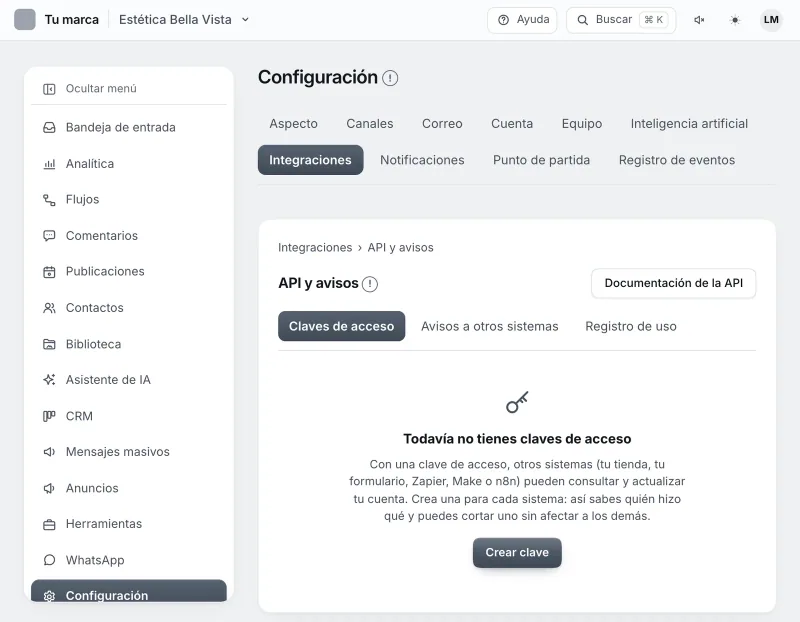Open Publicaciones in sidebar

coord(129,272)
